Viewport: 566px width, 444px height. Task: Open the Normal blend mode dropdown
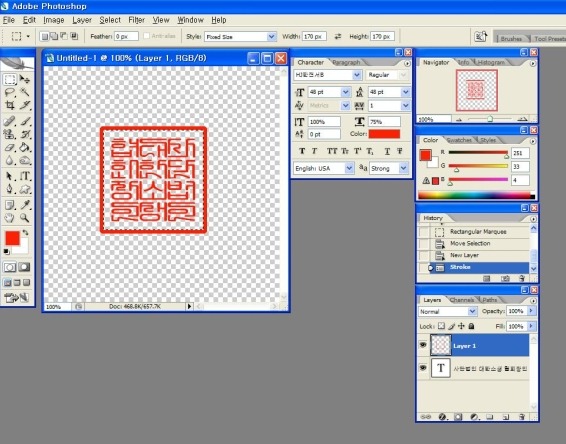(447, 311)
